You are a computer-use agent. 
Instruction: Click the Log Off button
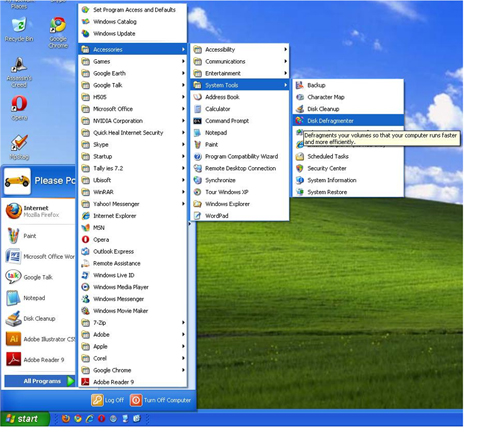click(107, 400)
